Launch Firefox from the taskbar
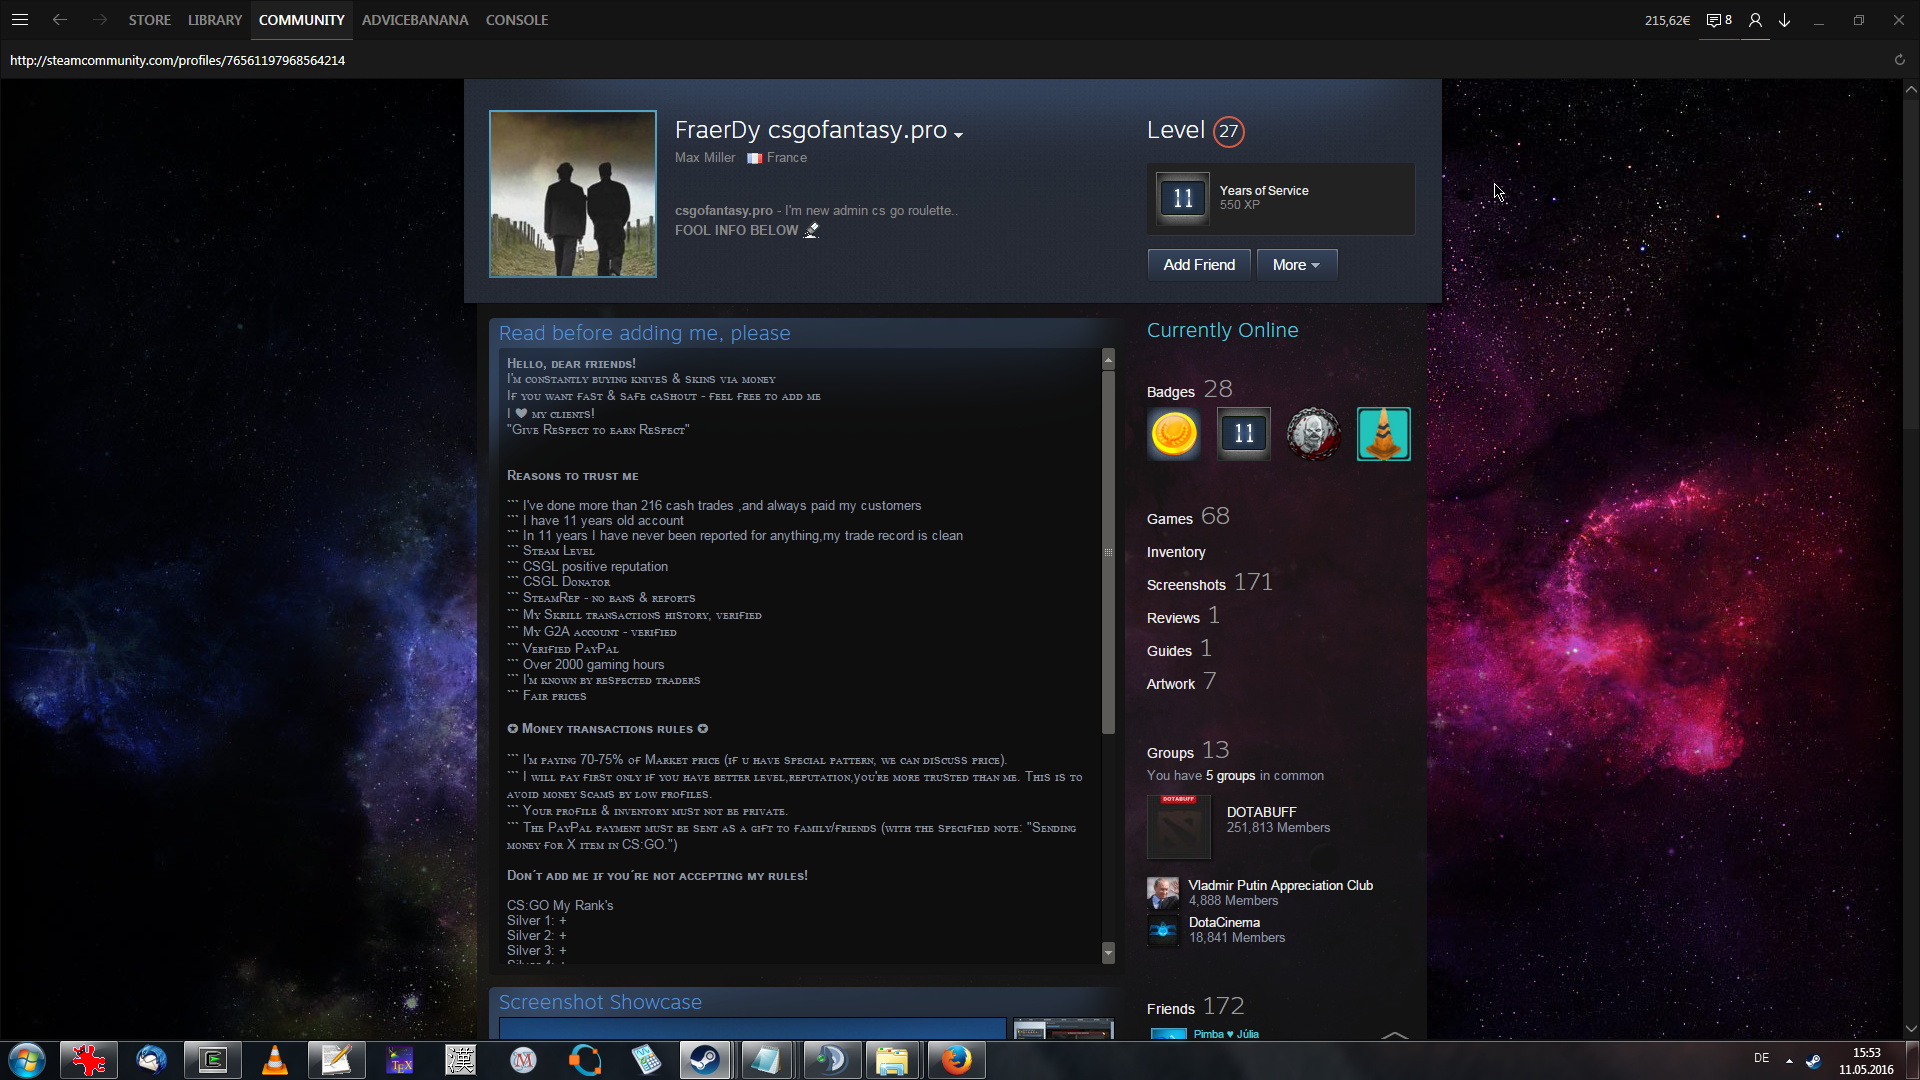The image size is (1920, 1080). pyautogui.click(x=956, y=1060)
